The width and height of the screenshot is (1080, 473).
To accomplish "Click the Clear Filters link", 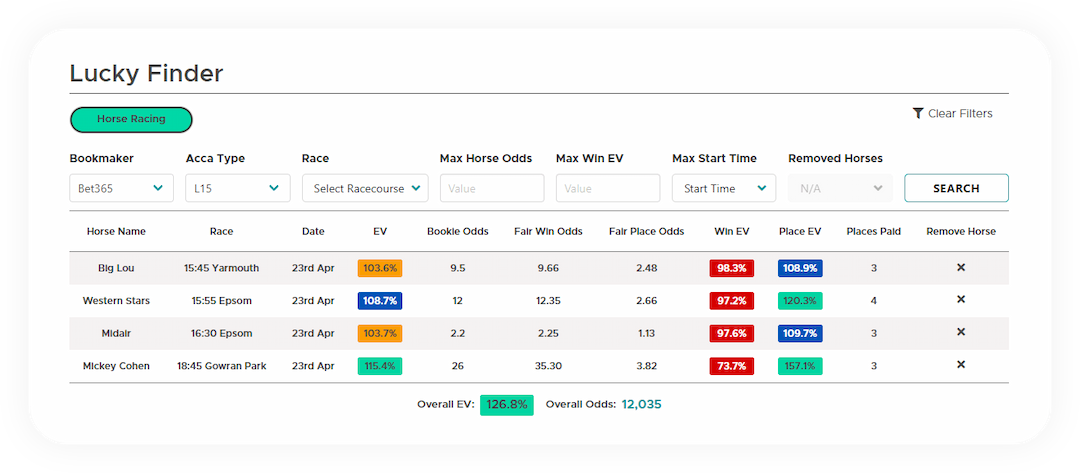I will point(960,114).
